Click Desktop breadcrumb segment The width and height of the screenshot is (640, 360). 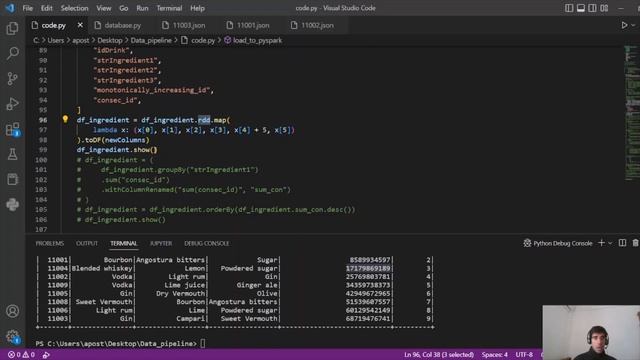click(110, 40)
